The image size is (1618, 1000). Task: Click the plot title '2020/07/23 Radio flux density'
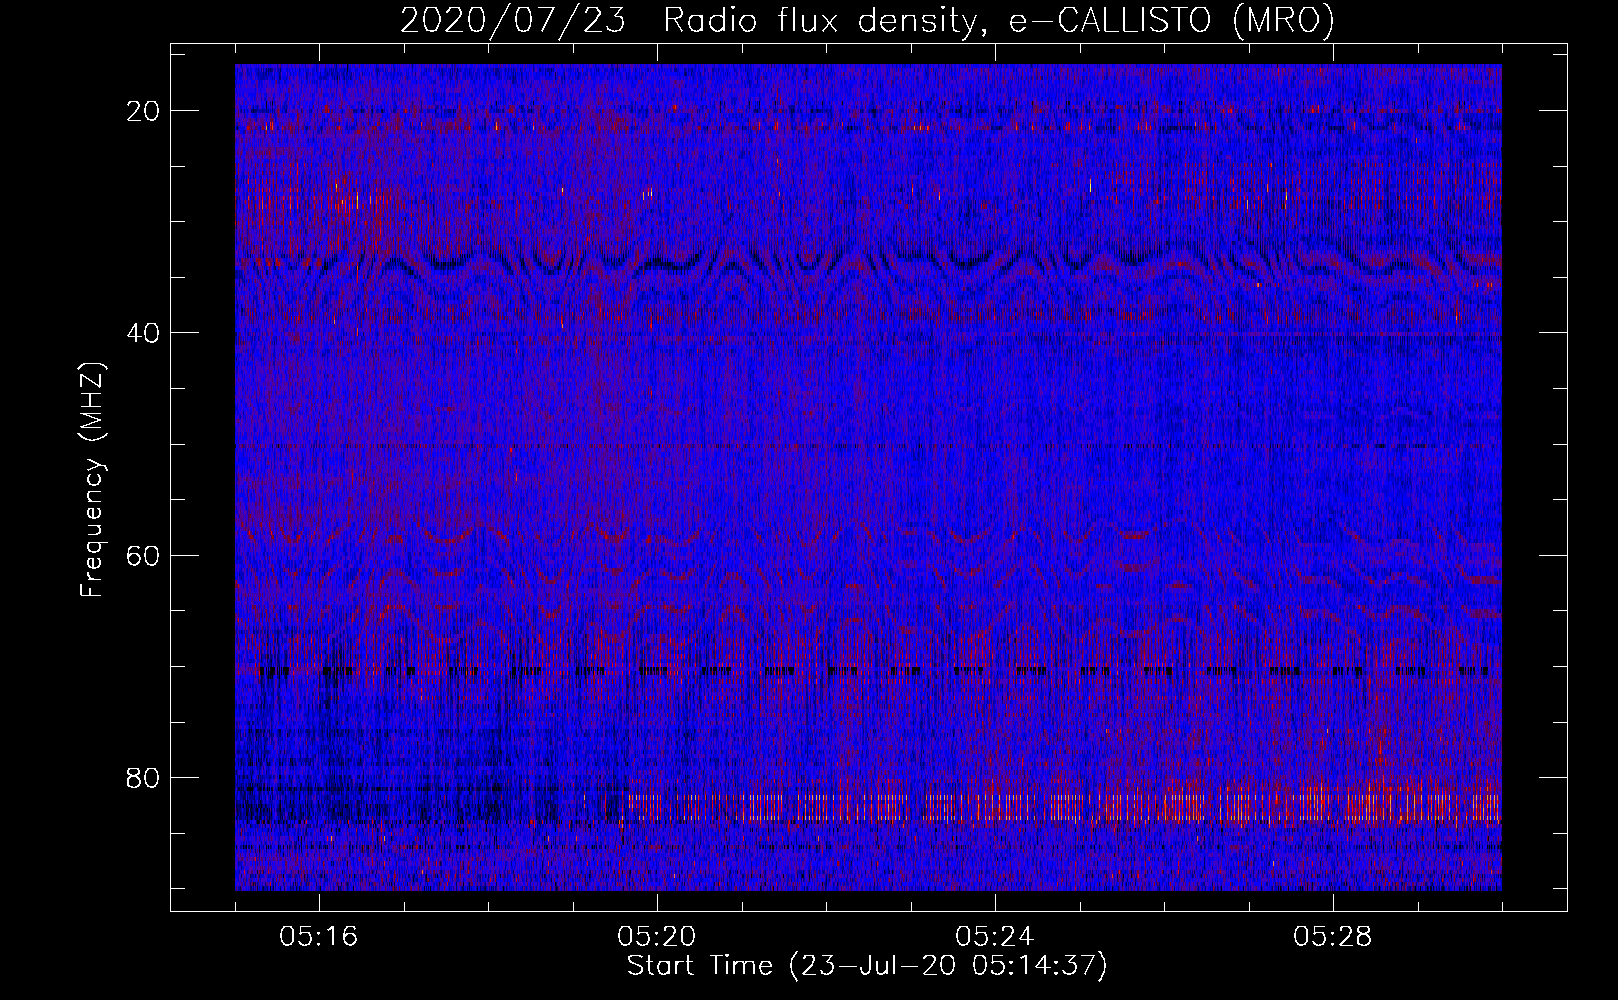pos(867,20)
